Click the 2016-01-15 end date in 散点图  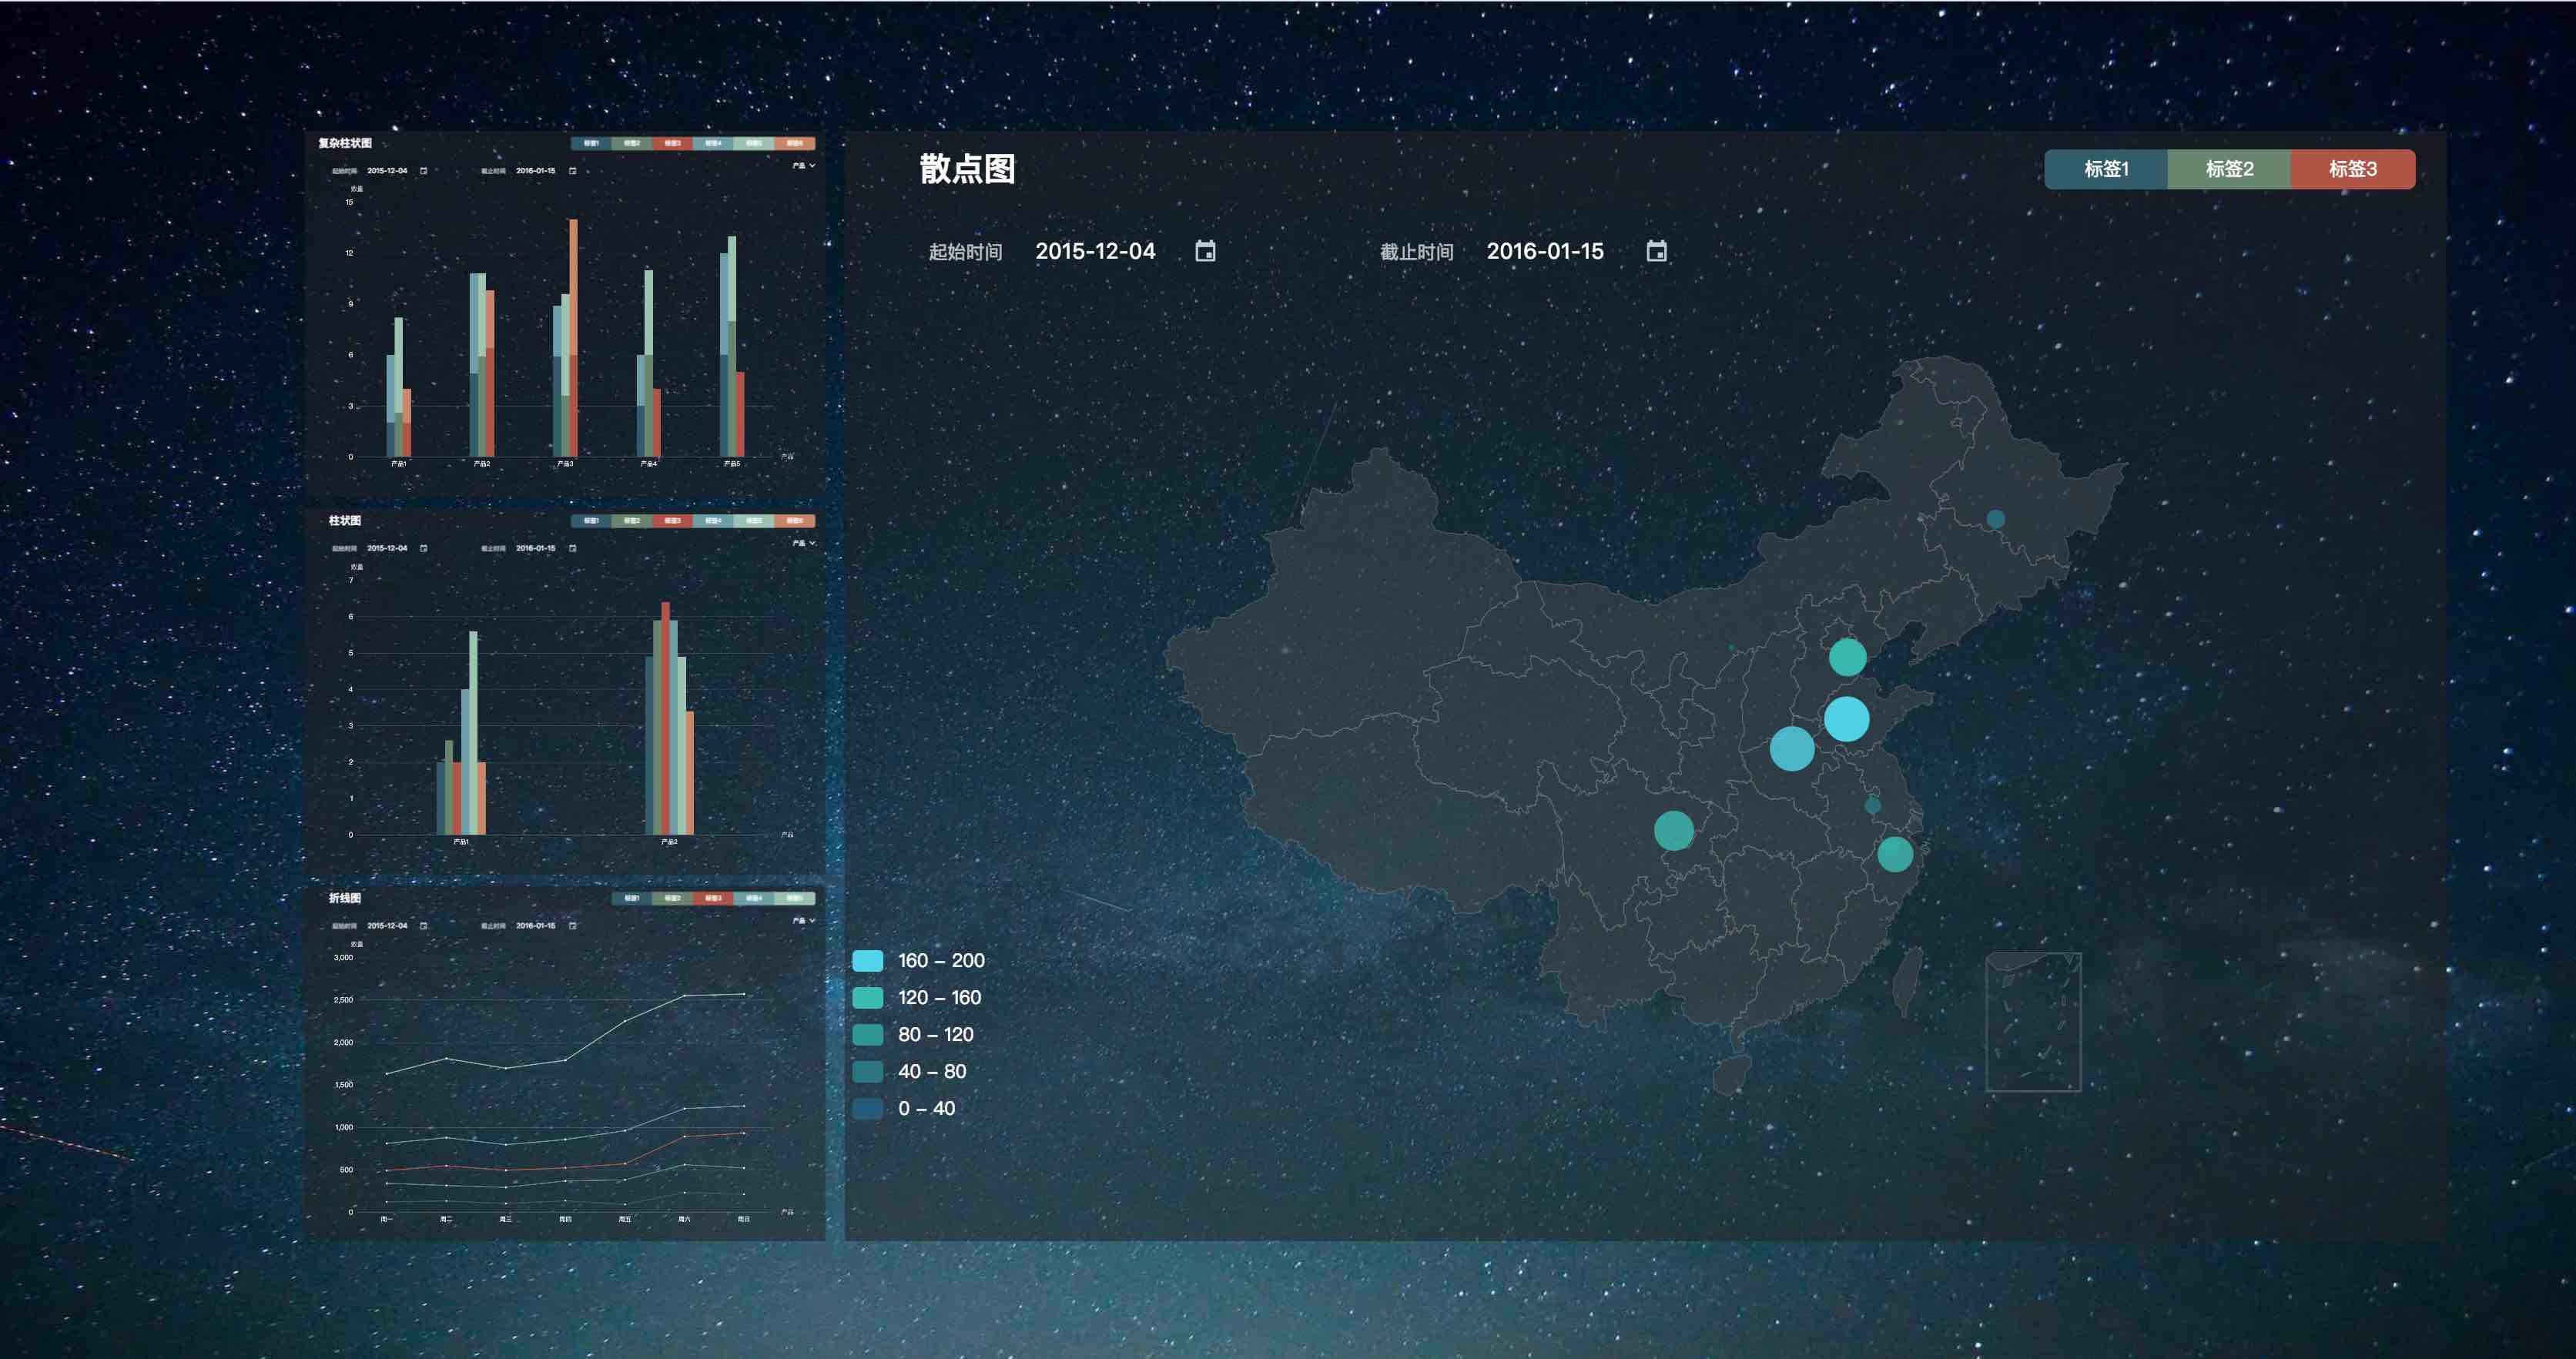click(x=1545, y=251)
